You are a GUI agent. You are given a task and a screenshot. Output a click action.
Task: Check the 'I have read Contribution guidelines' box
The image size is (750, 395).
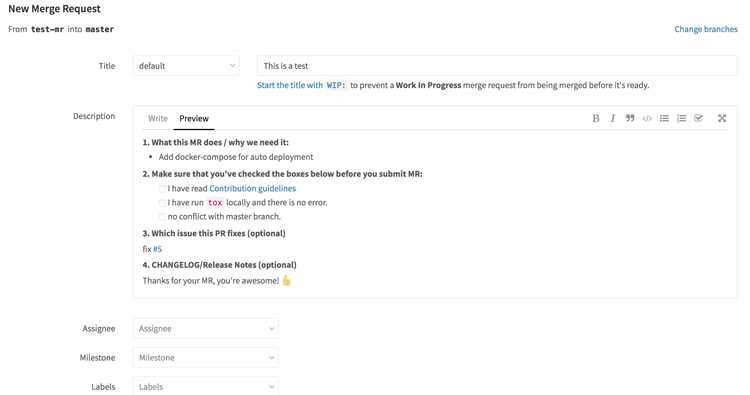[x=162, y=189]
